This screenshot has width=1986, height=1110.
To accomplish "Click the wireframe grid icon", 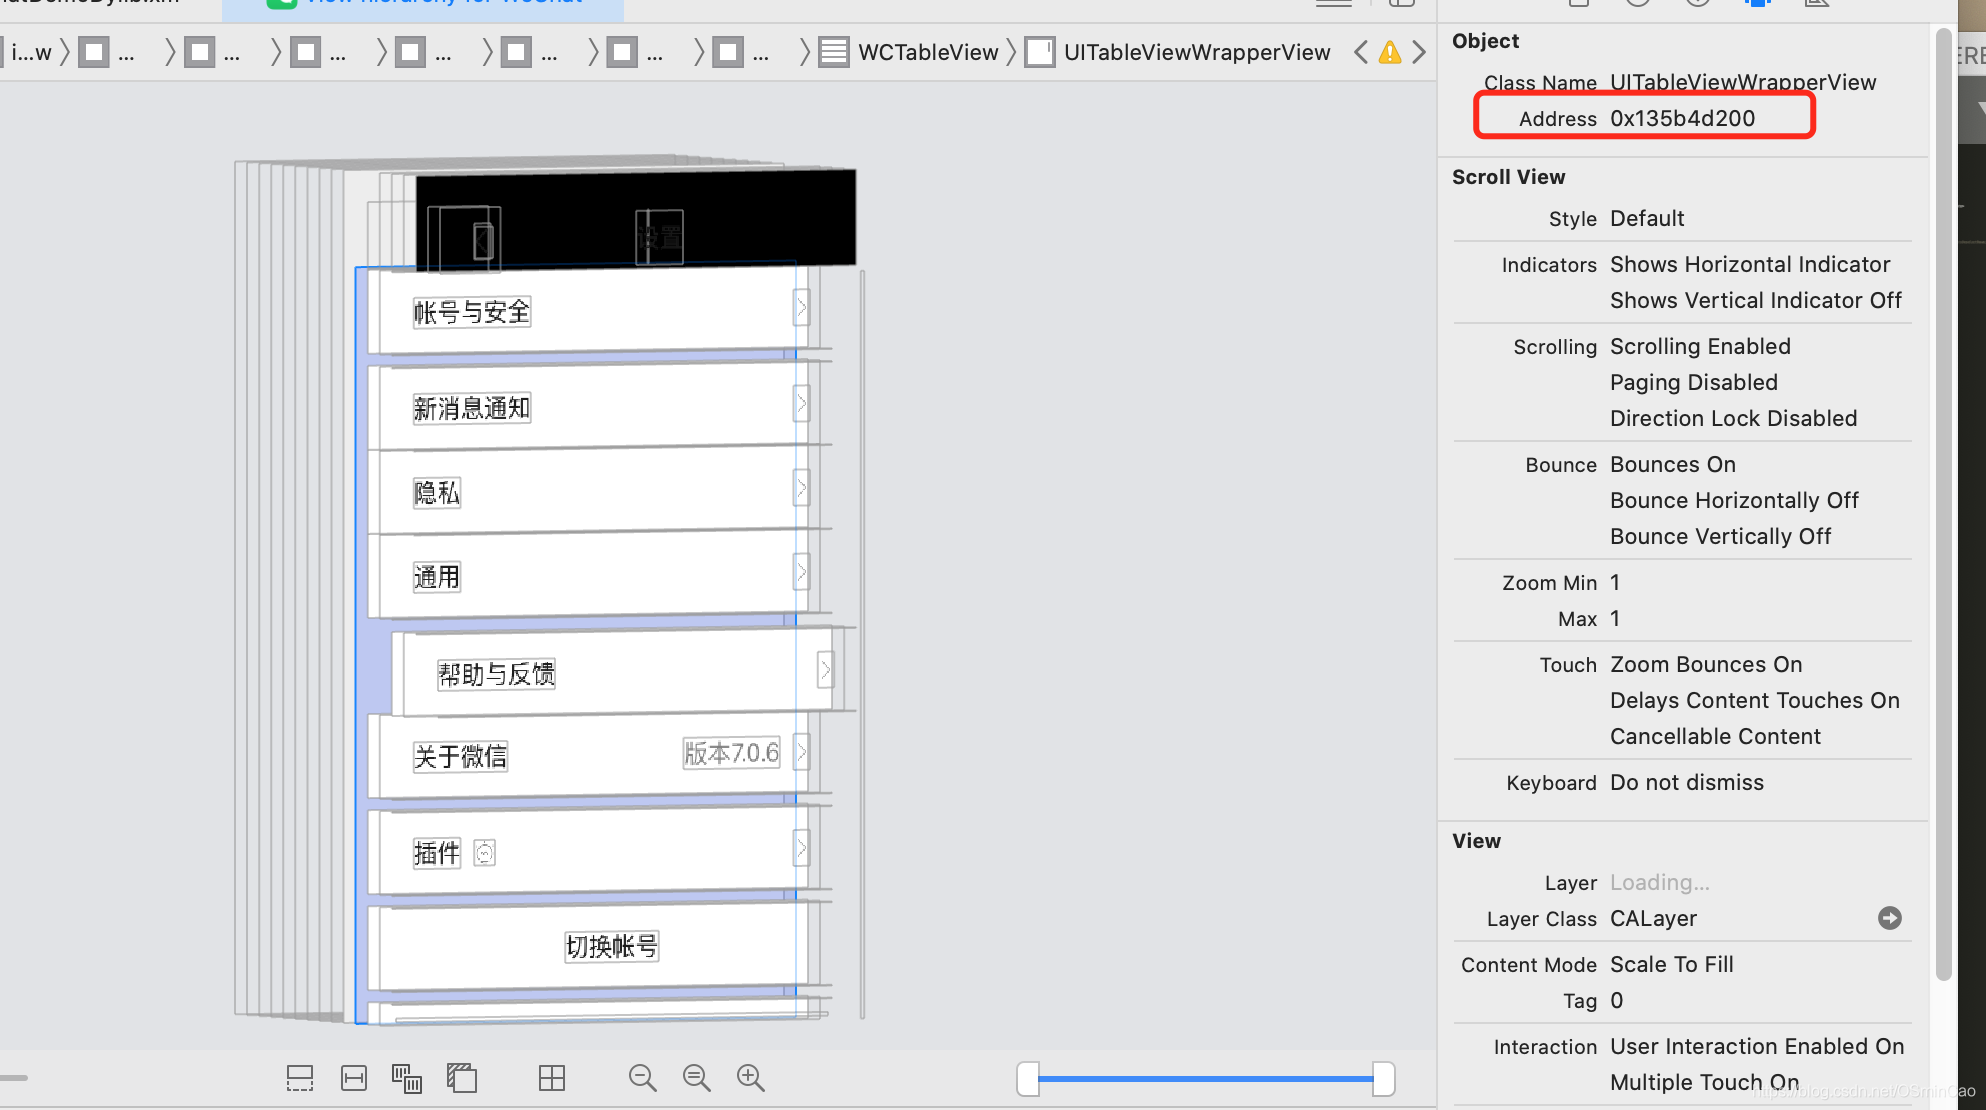I will tap(551, 1078).
